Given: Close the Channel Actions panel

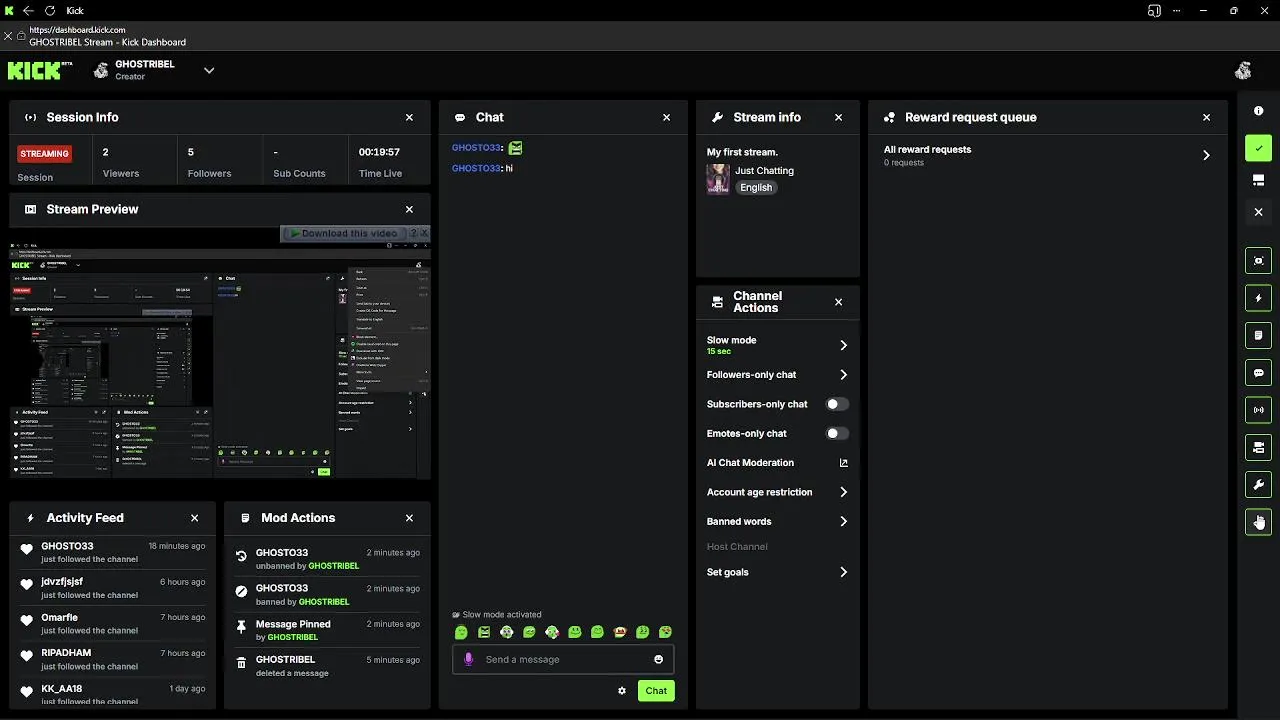Looking at the screenshot, I should pos(838,302).
